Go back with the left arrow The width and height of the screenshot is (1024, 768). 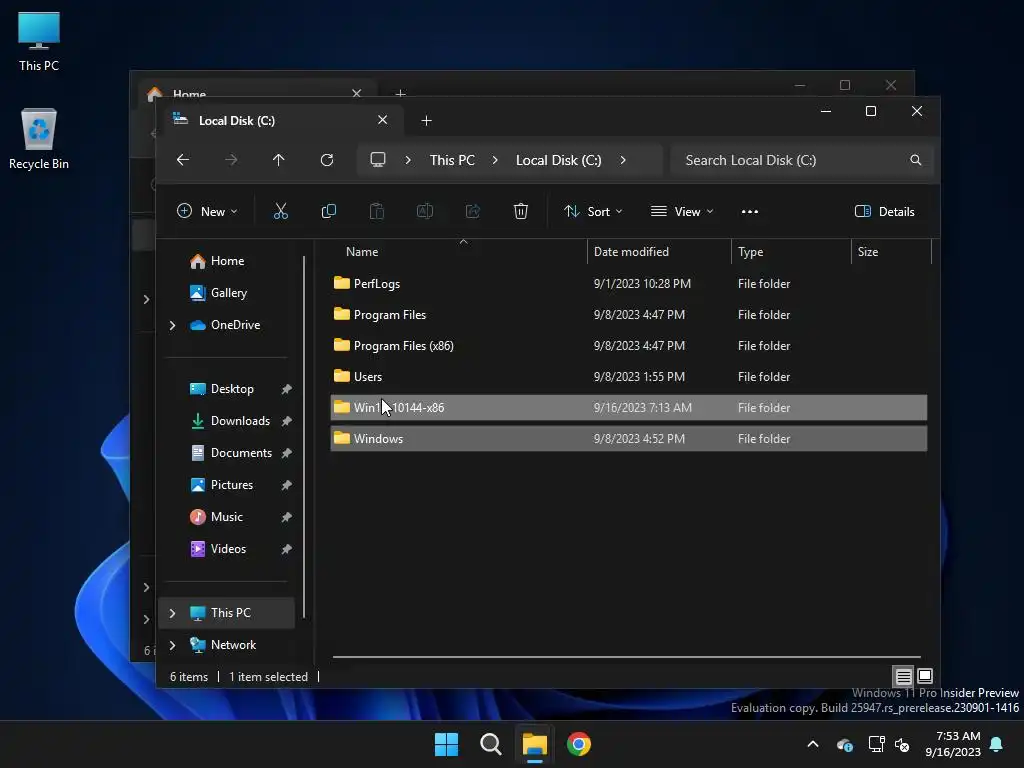183,160
